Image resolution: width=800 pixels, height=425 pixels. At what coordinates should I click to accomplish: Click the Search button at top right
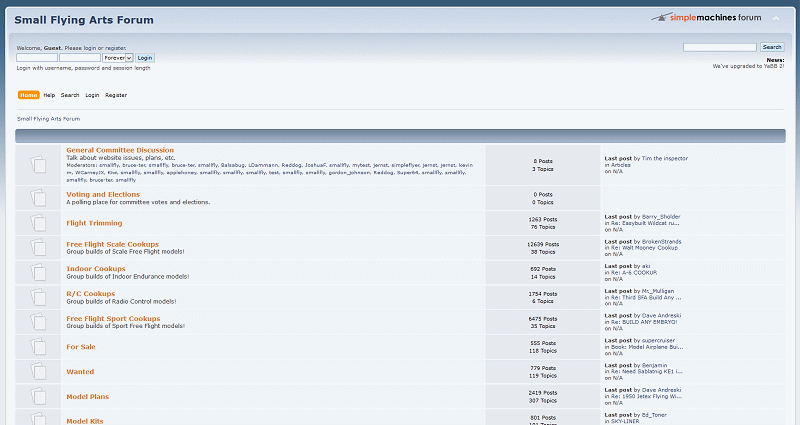772,47
